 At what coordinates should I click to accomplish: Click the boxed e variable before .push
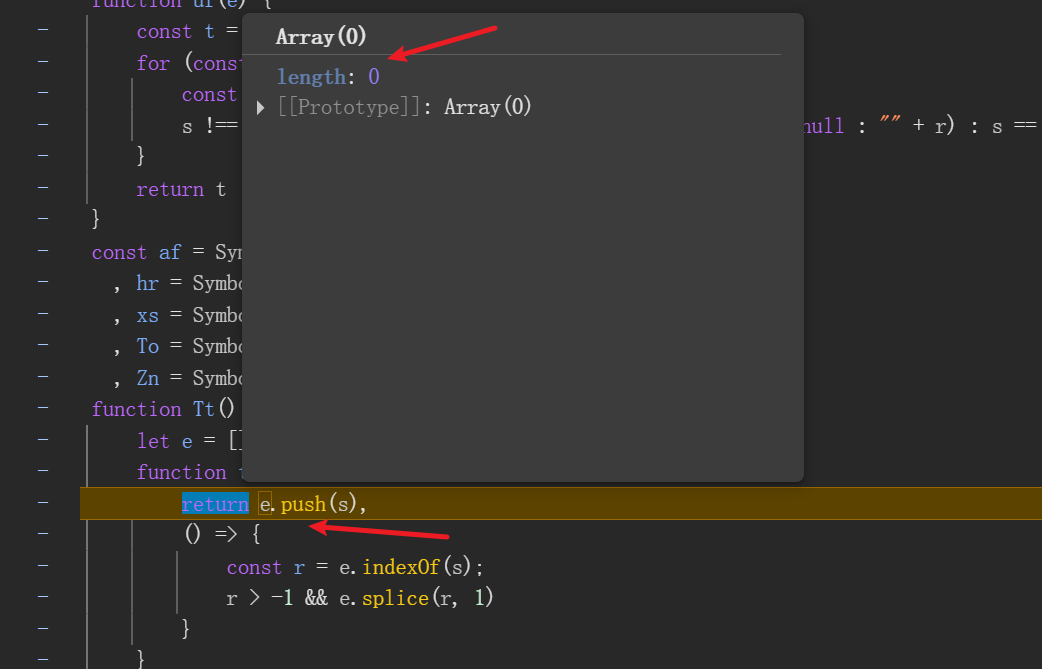tap(265, 505)
